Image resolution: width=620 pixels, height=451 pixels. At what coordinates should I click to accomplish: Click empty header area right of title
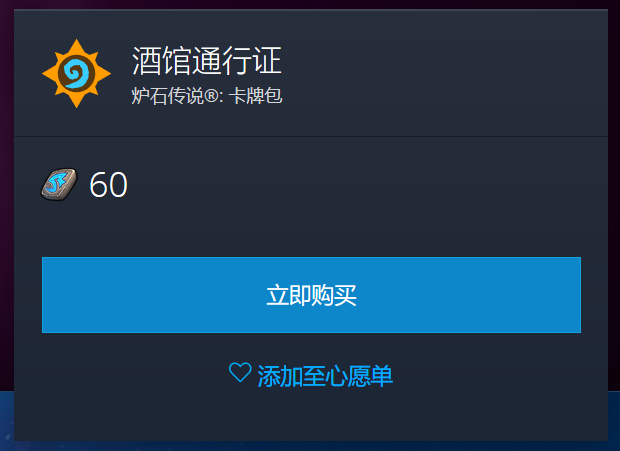(x=443, y=74)
